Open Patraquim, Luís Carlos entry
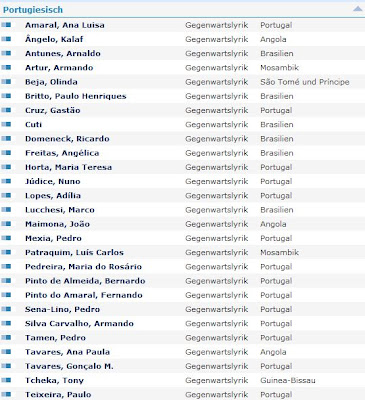The height and width of the screenshot is (400, 365). tap(74, 252)
